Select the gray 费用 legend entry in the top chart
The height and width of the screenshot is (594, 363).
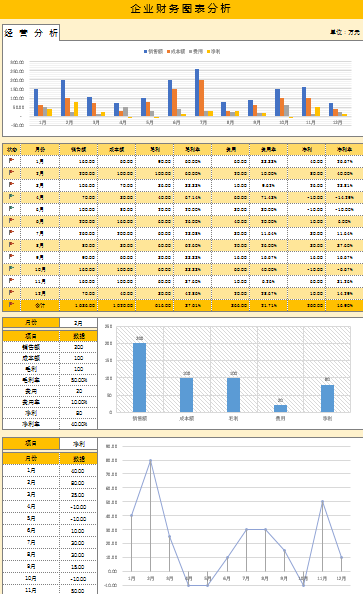point(196,52)
